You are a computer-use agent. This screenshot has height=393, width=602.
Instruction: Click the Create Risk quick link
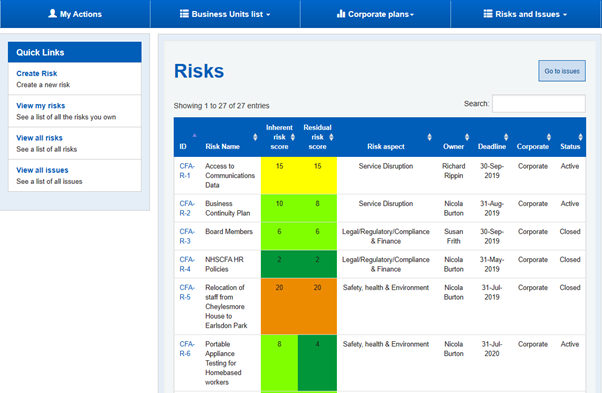point(36,73)
